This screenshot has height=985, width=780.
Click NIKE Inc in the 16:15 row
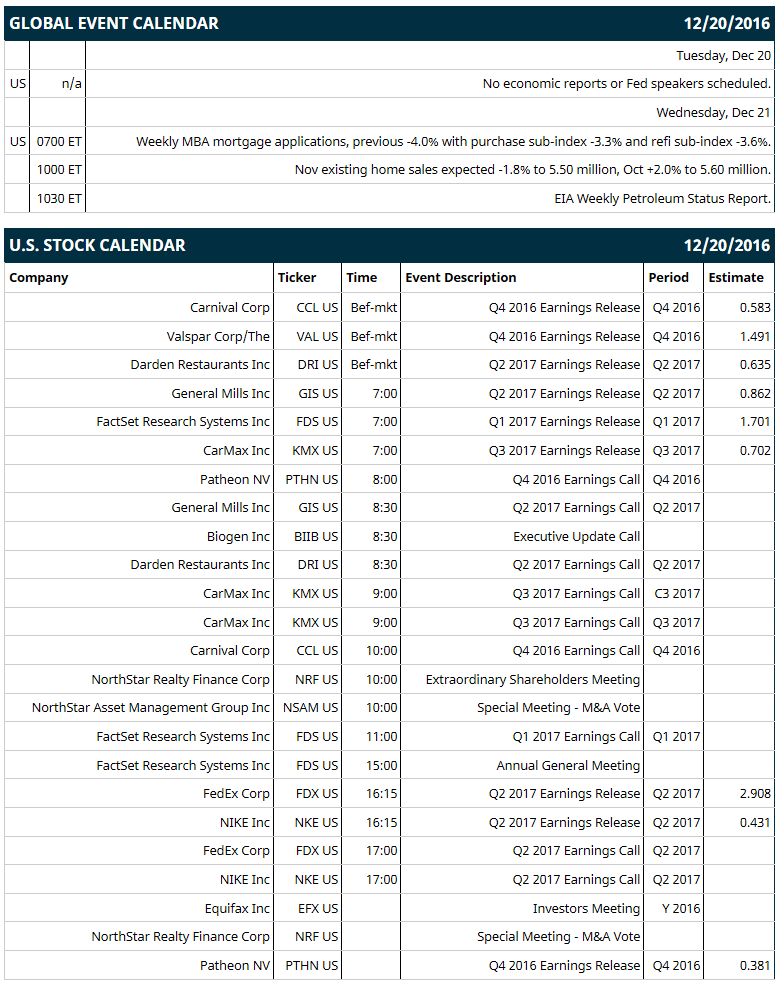245,822
